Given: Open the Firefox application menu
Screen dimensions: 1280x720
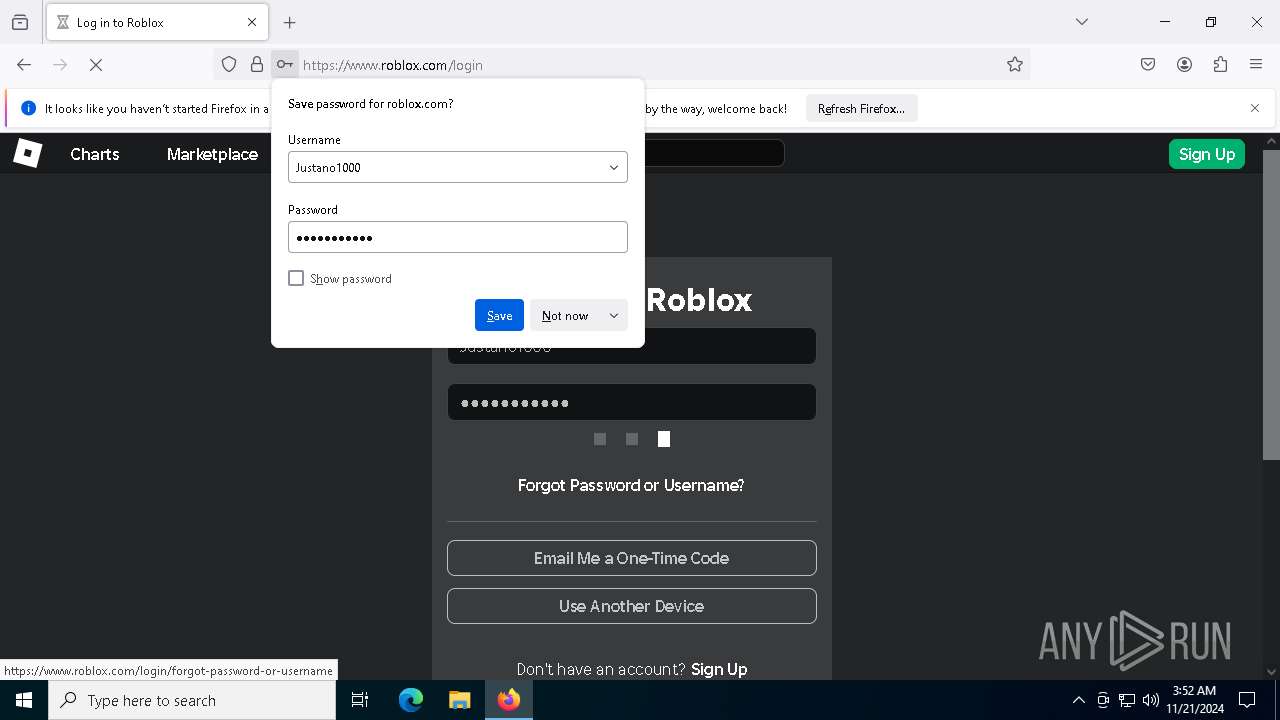Looking at the screenshot, I should [x=1256, y=64].
